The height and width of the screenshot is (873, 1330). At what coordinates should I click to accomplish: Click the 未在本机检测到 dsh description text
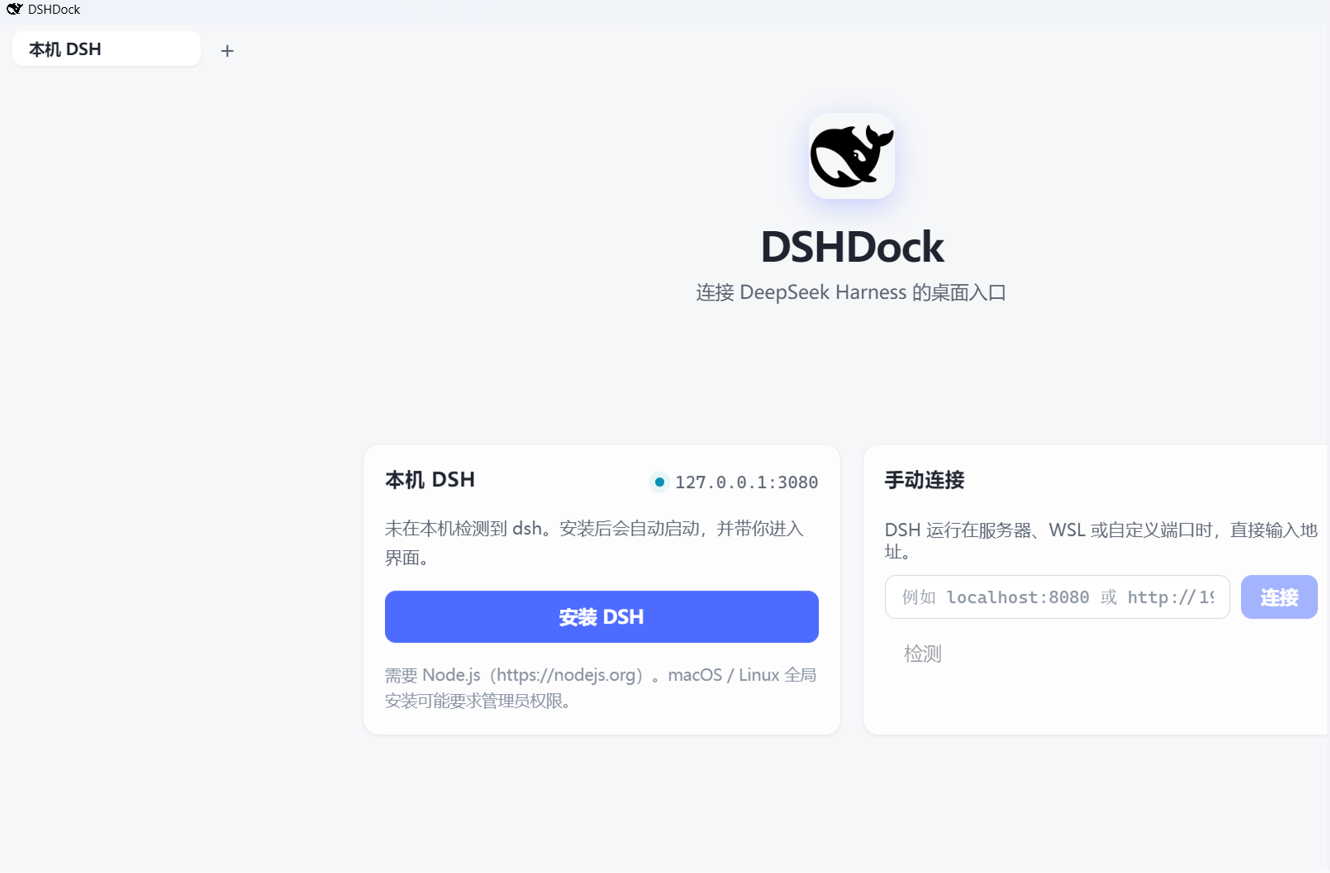[595, 543]
